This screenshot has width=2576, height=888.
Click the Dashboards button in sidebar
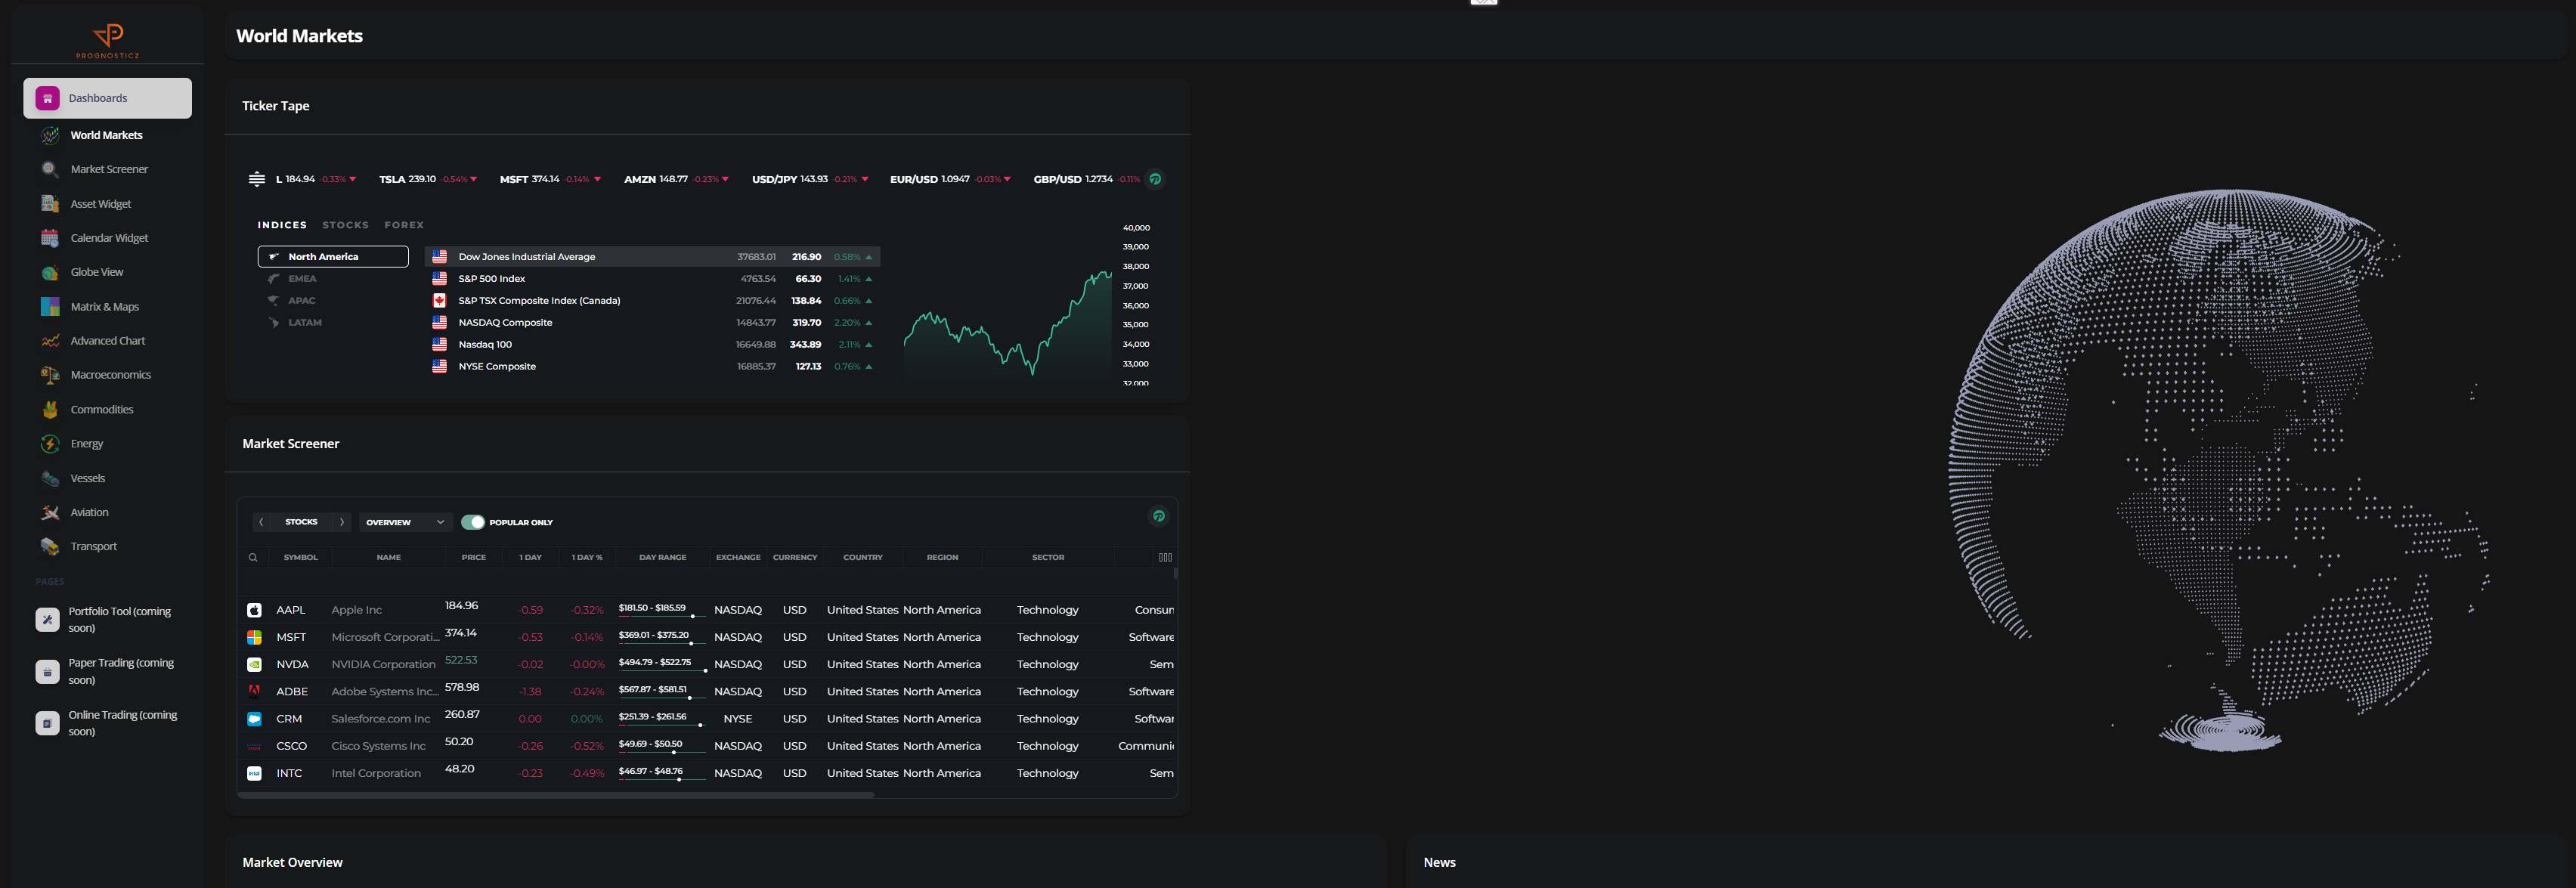click(108, 98)
